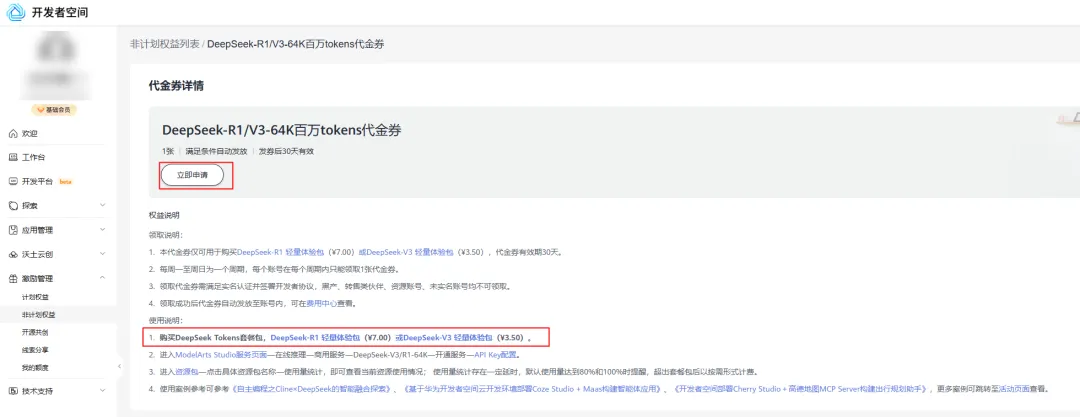Click the 沃土云创 cloud icon
This screenshot has width=1080, height=417.
click(x=12, y=254)
